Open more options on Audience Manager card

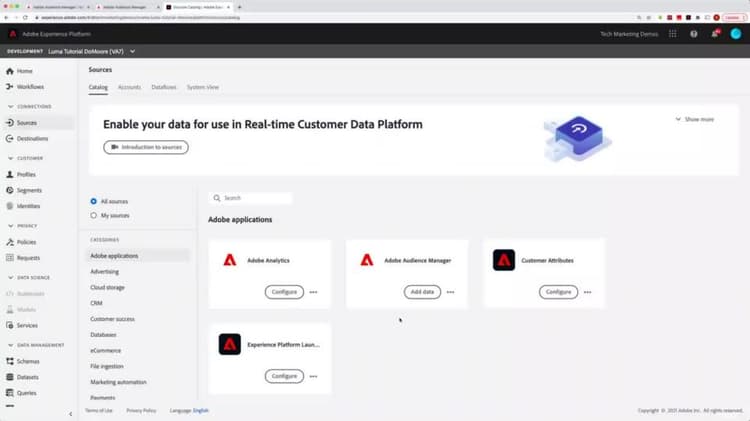(451, 292)
